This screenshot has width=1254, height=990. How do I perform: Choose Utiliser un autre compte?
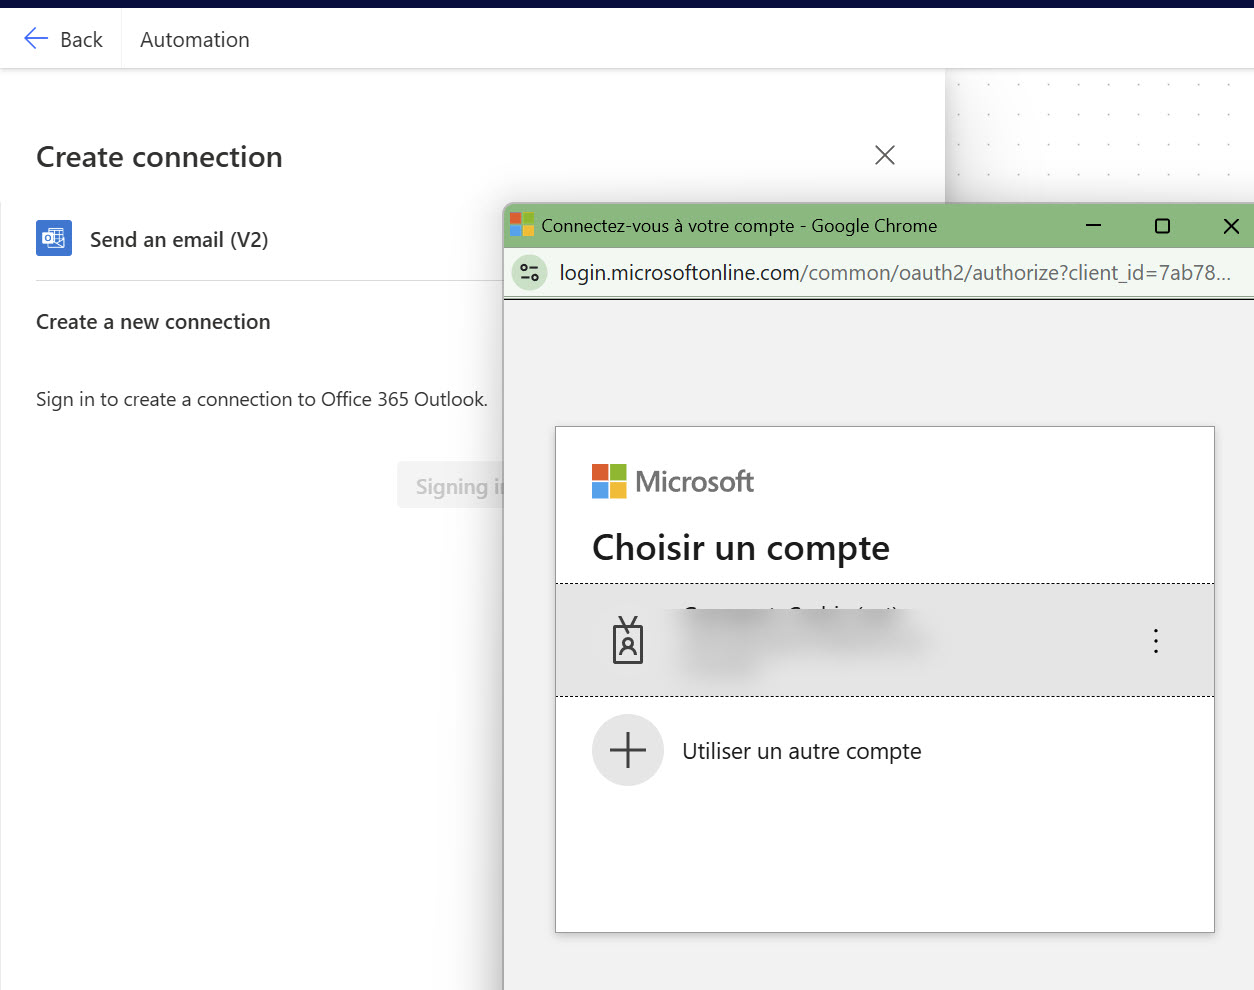tap(802, 751)
